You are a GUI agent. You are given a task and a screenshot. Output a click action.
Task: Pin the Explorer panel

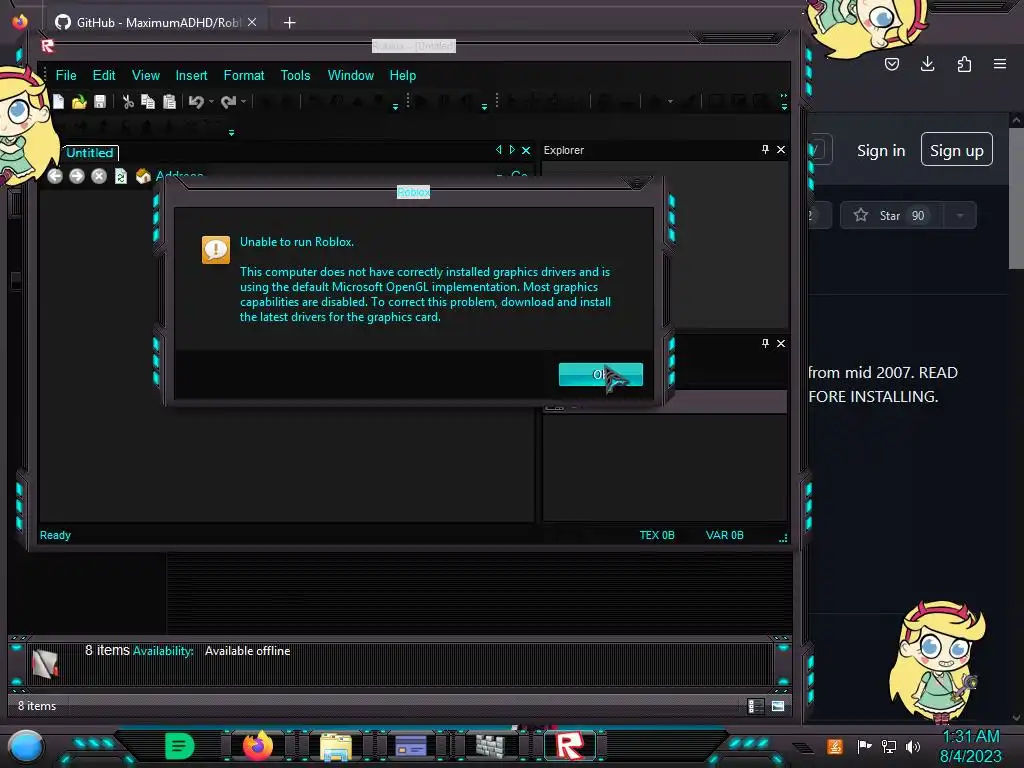tap(765, 150)
